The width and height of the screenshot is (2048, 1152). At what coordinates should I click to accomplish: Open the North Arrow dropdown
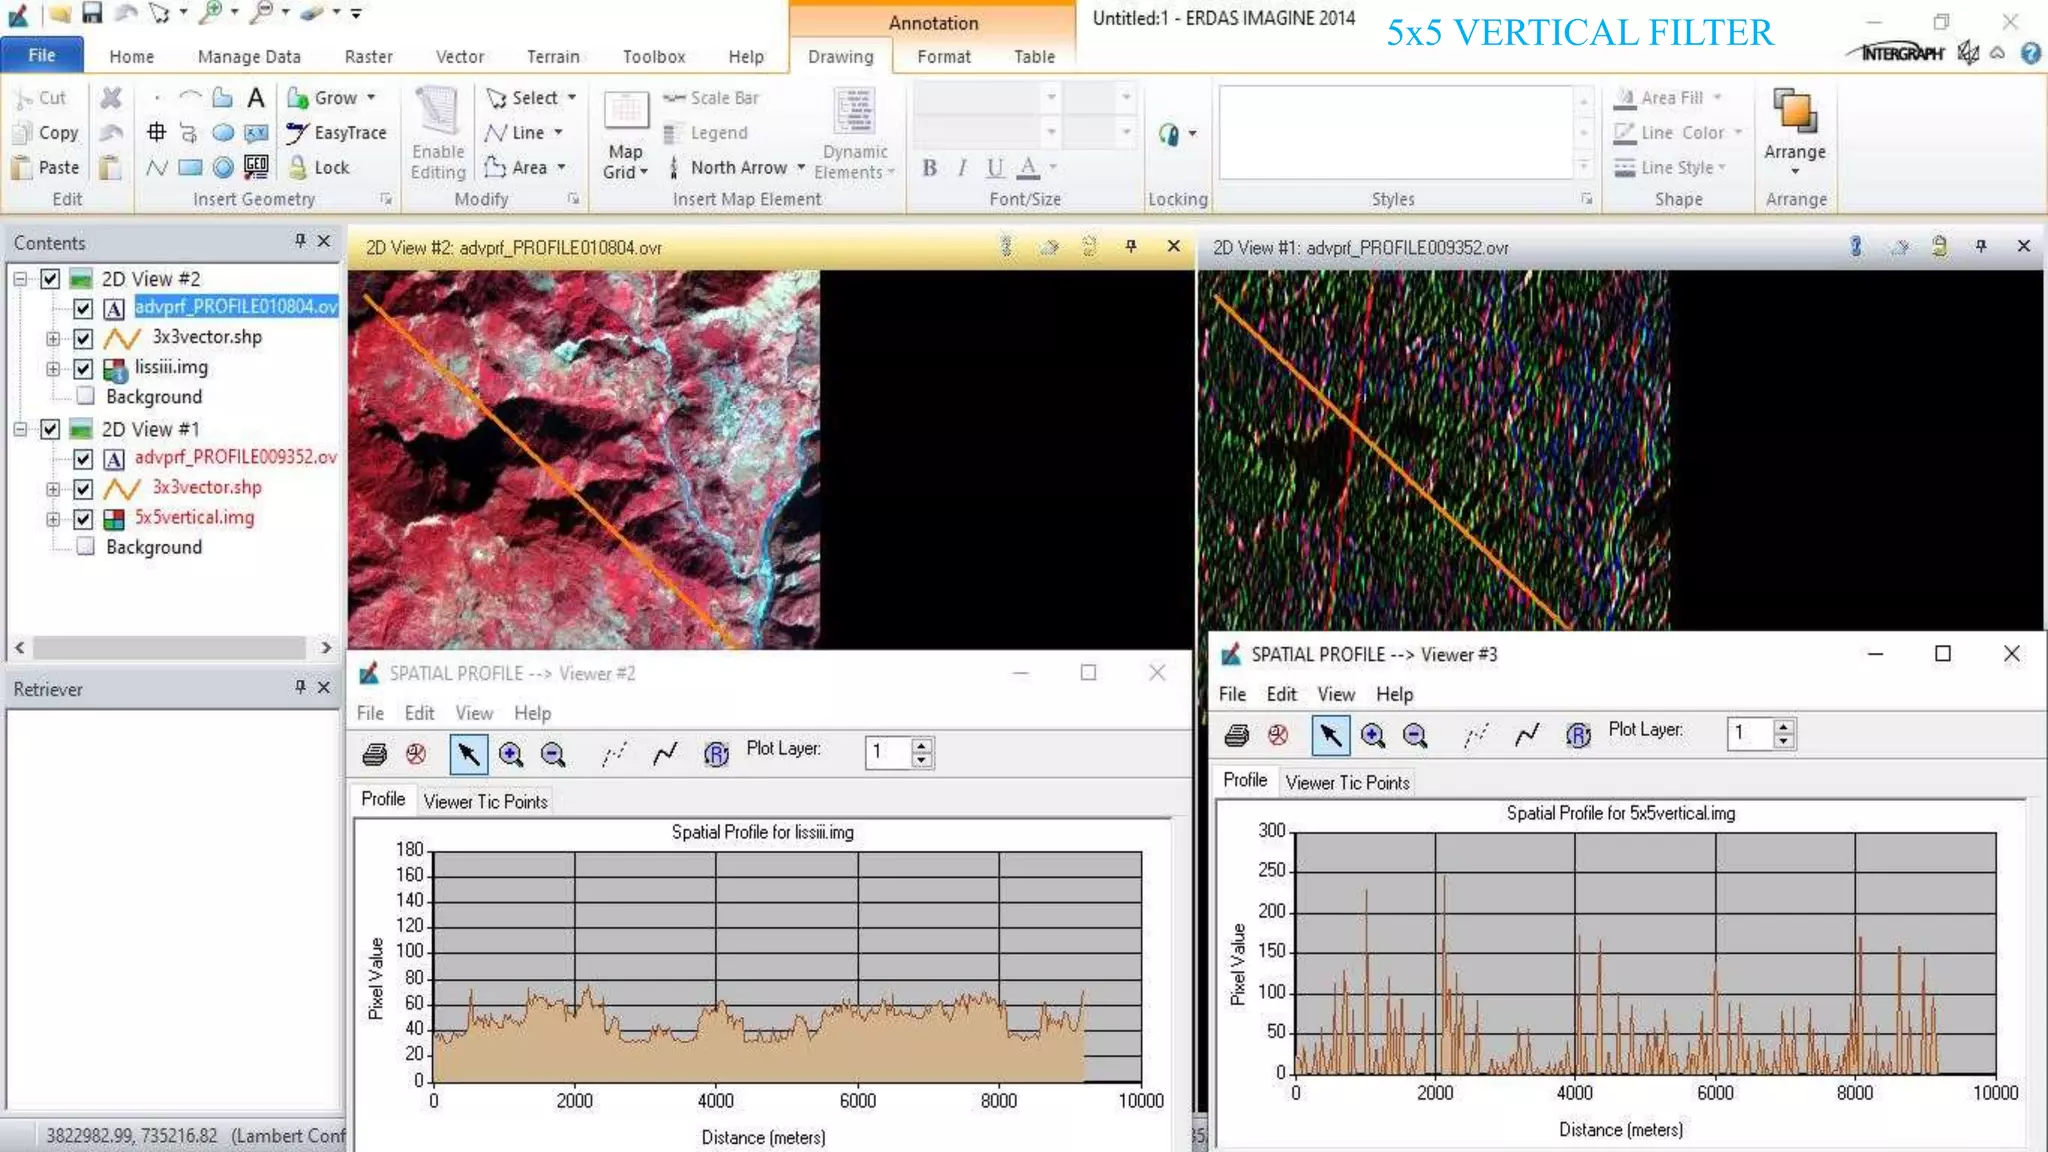(801, 167)
